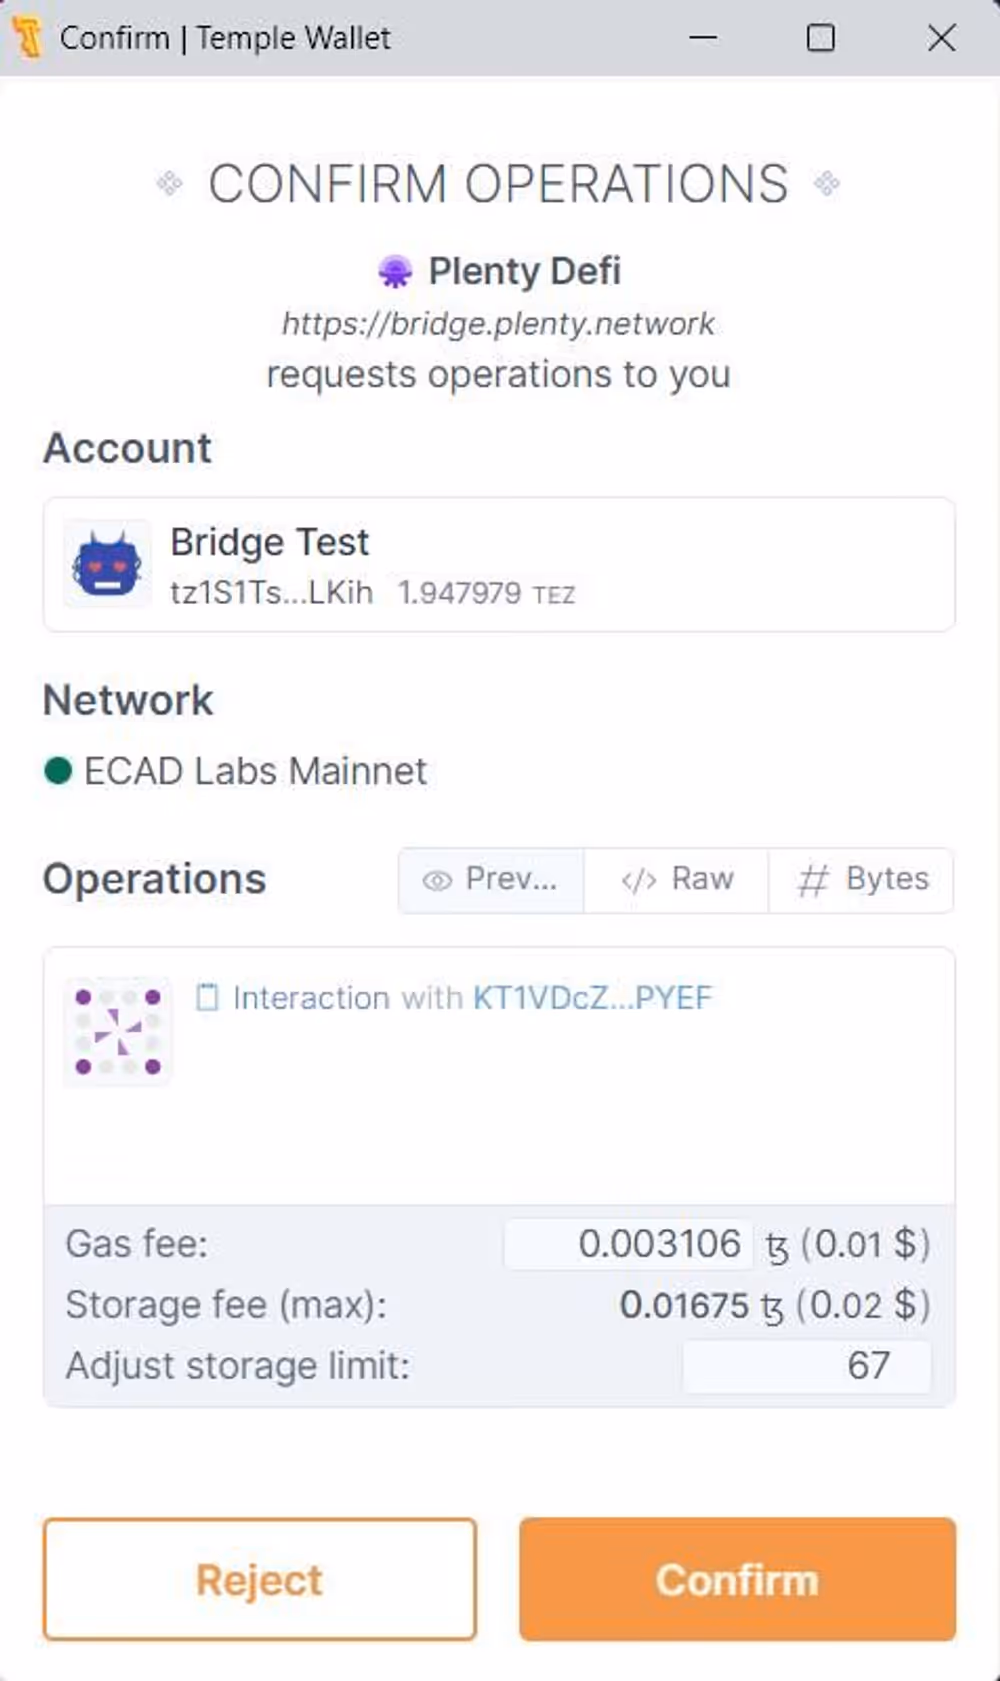Image resolution: width=1000 pixels, height=1681 pixels.
Task: Expand the Bridge Test account card
Action: point(500,563)
